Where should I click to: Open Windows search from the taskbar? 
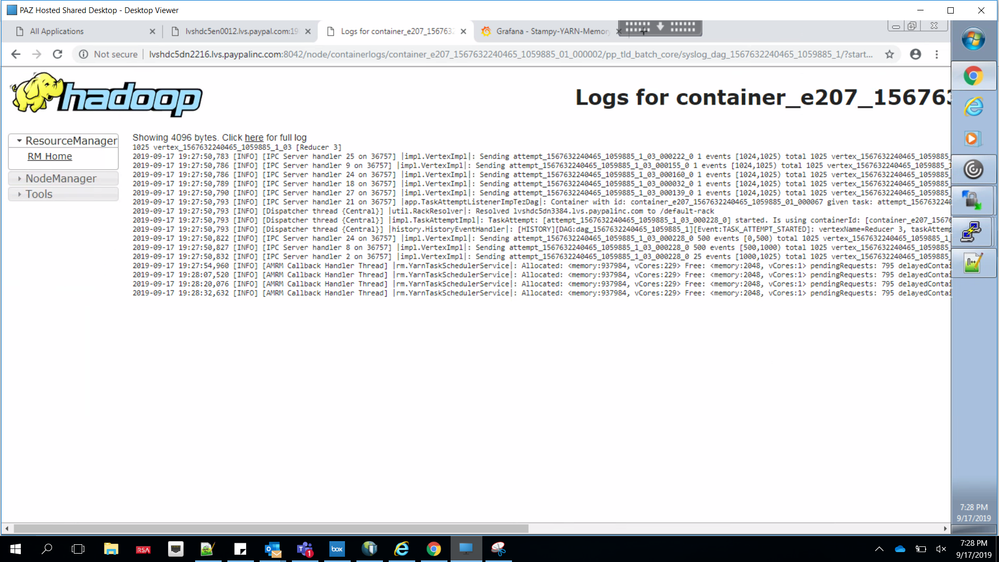[x=47, y=549]
